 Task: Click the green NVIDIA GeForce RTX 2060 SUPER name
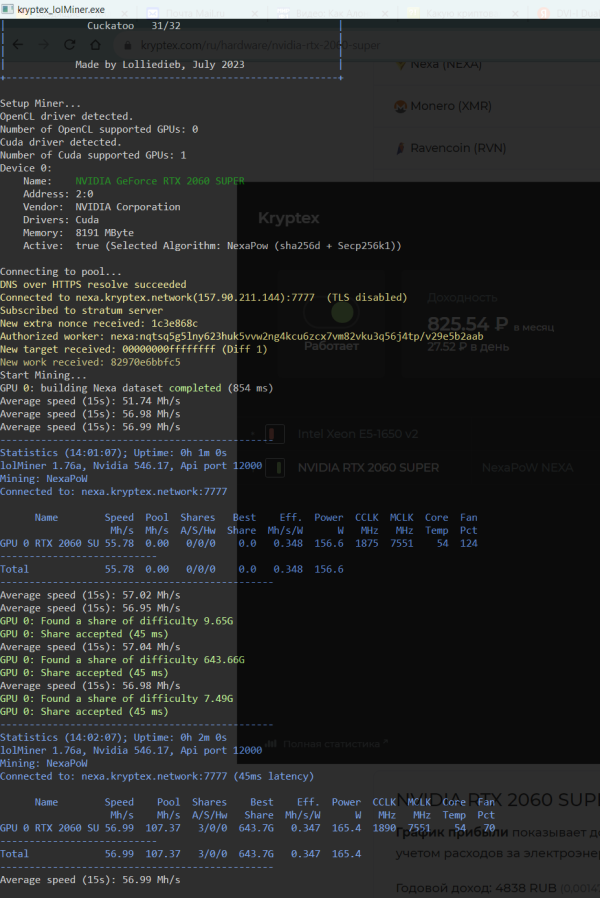pyautogui.click(x=160, y=181)
